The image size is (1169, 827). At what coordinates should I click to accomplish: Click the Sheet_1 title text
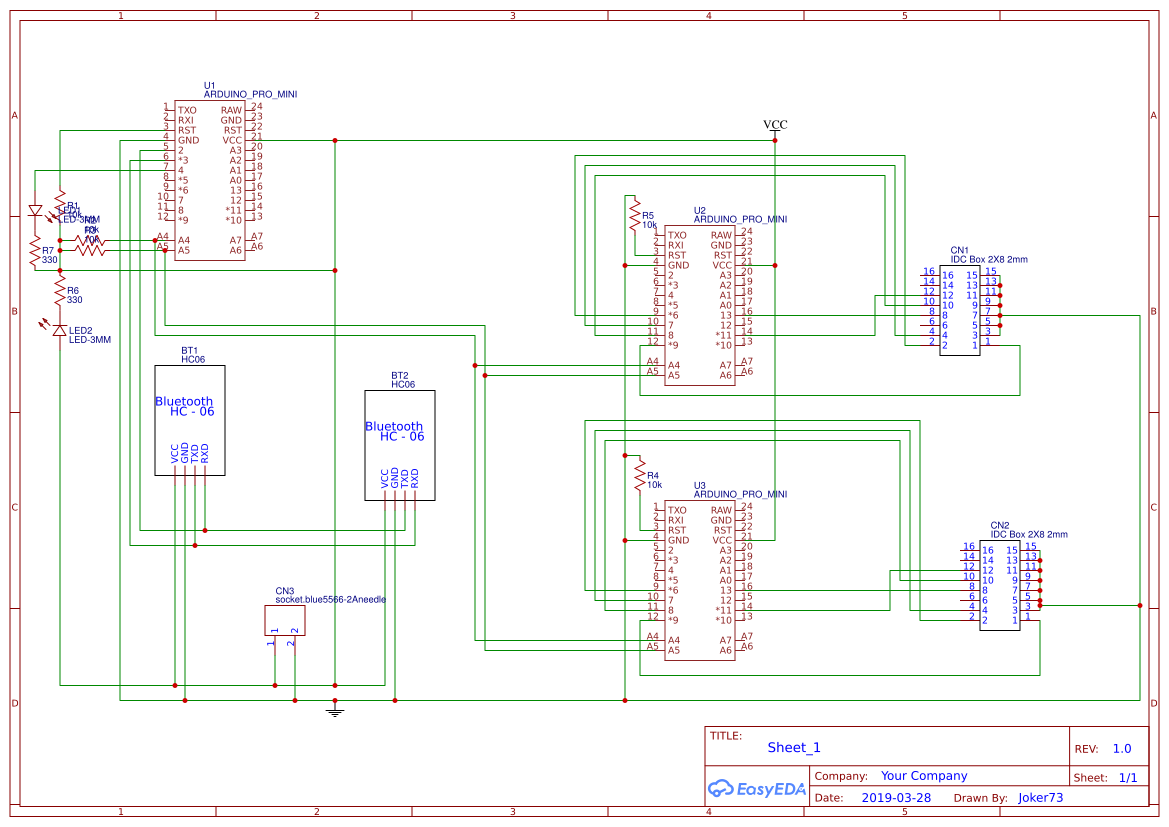coord(794,747)
